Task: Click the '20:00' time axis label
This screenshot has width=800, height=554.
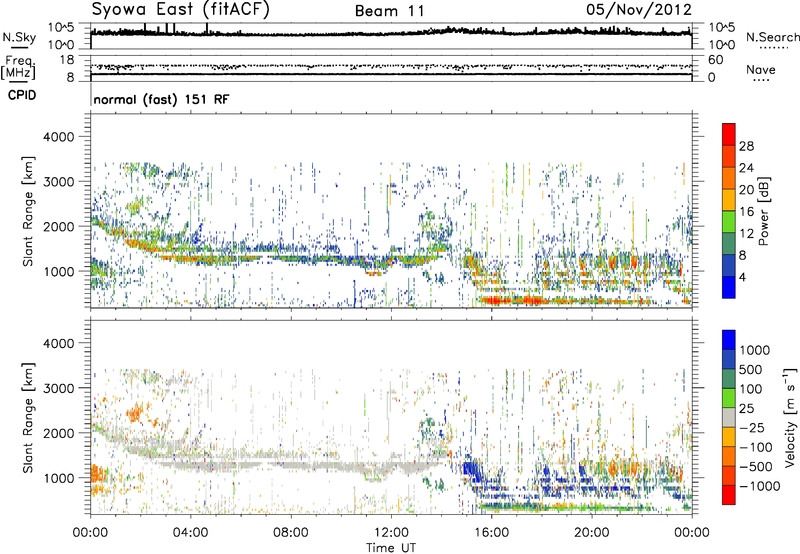Action: tap(591, 533)
